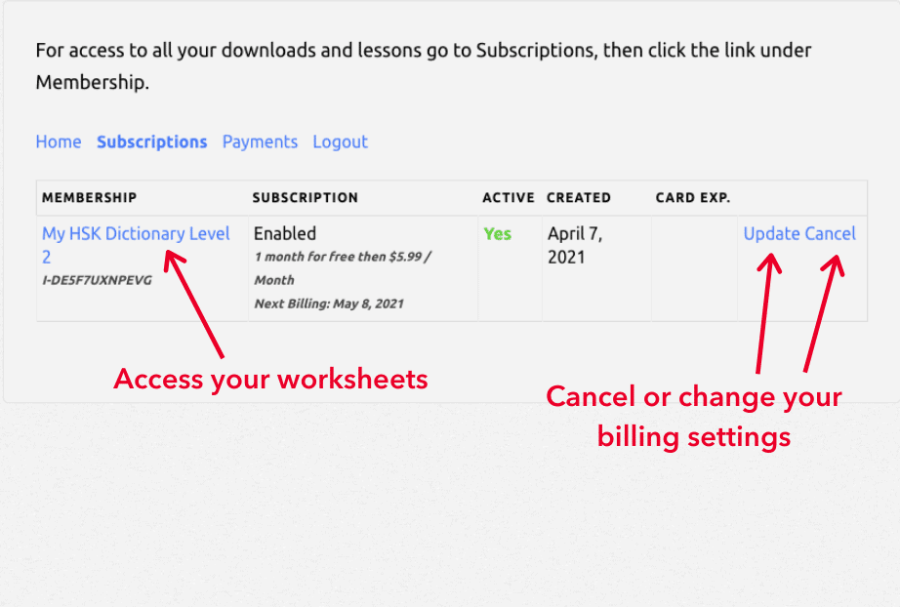Screen dimensions: 900x607
Task: Click the red Access your worksheets annotation
Action: (x=270, y=380)
